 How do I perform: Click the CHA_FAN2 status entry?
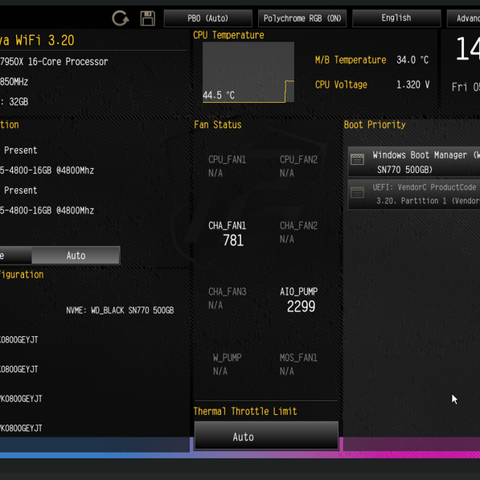[x=299, y=232]
